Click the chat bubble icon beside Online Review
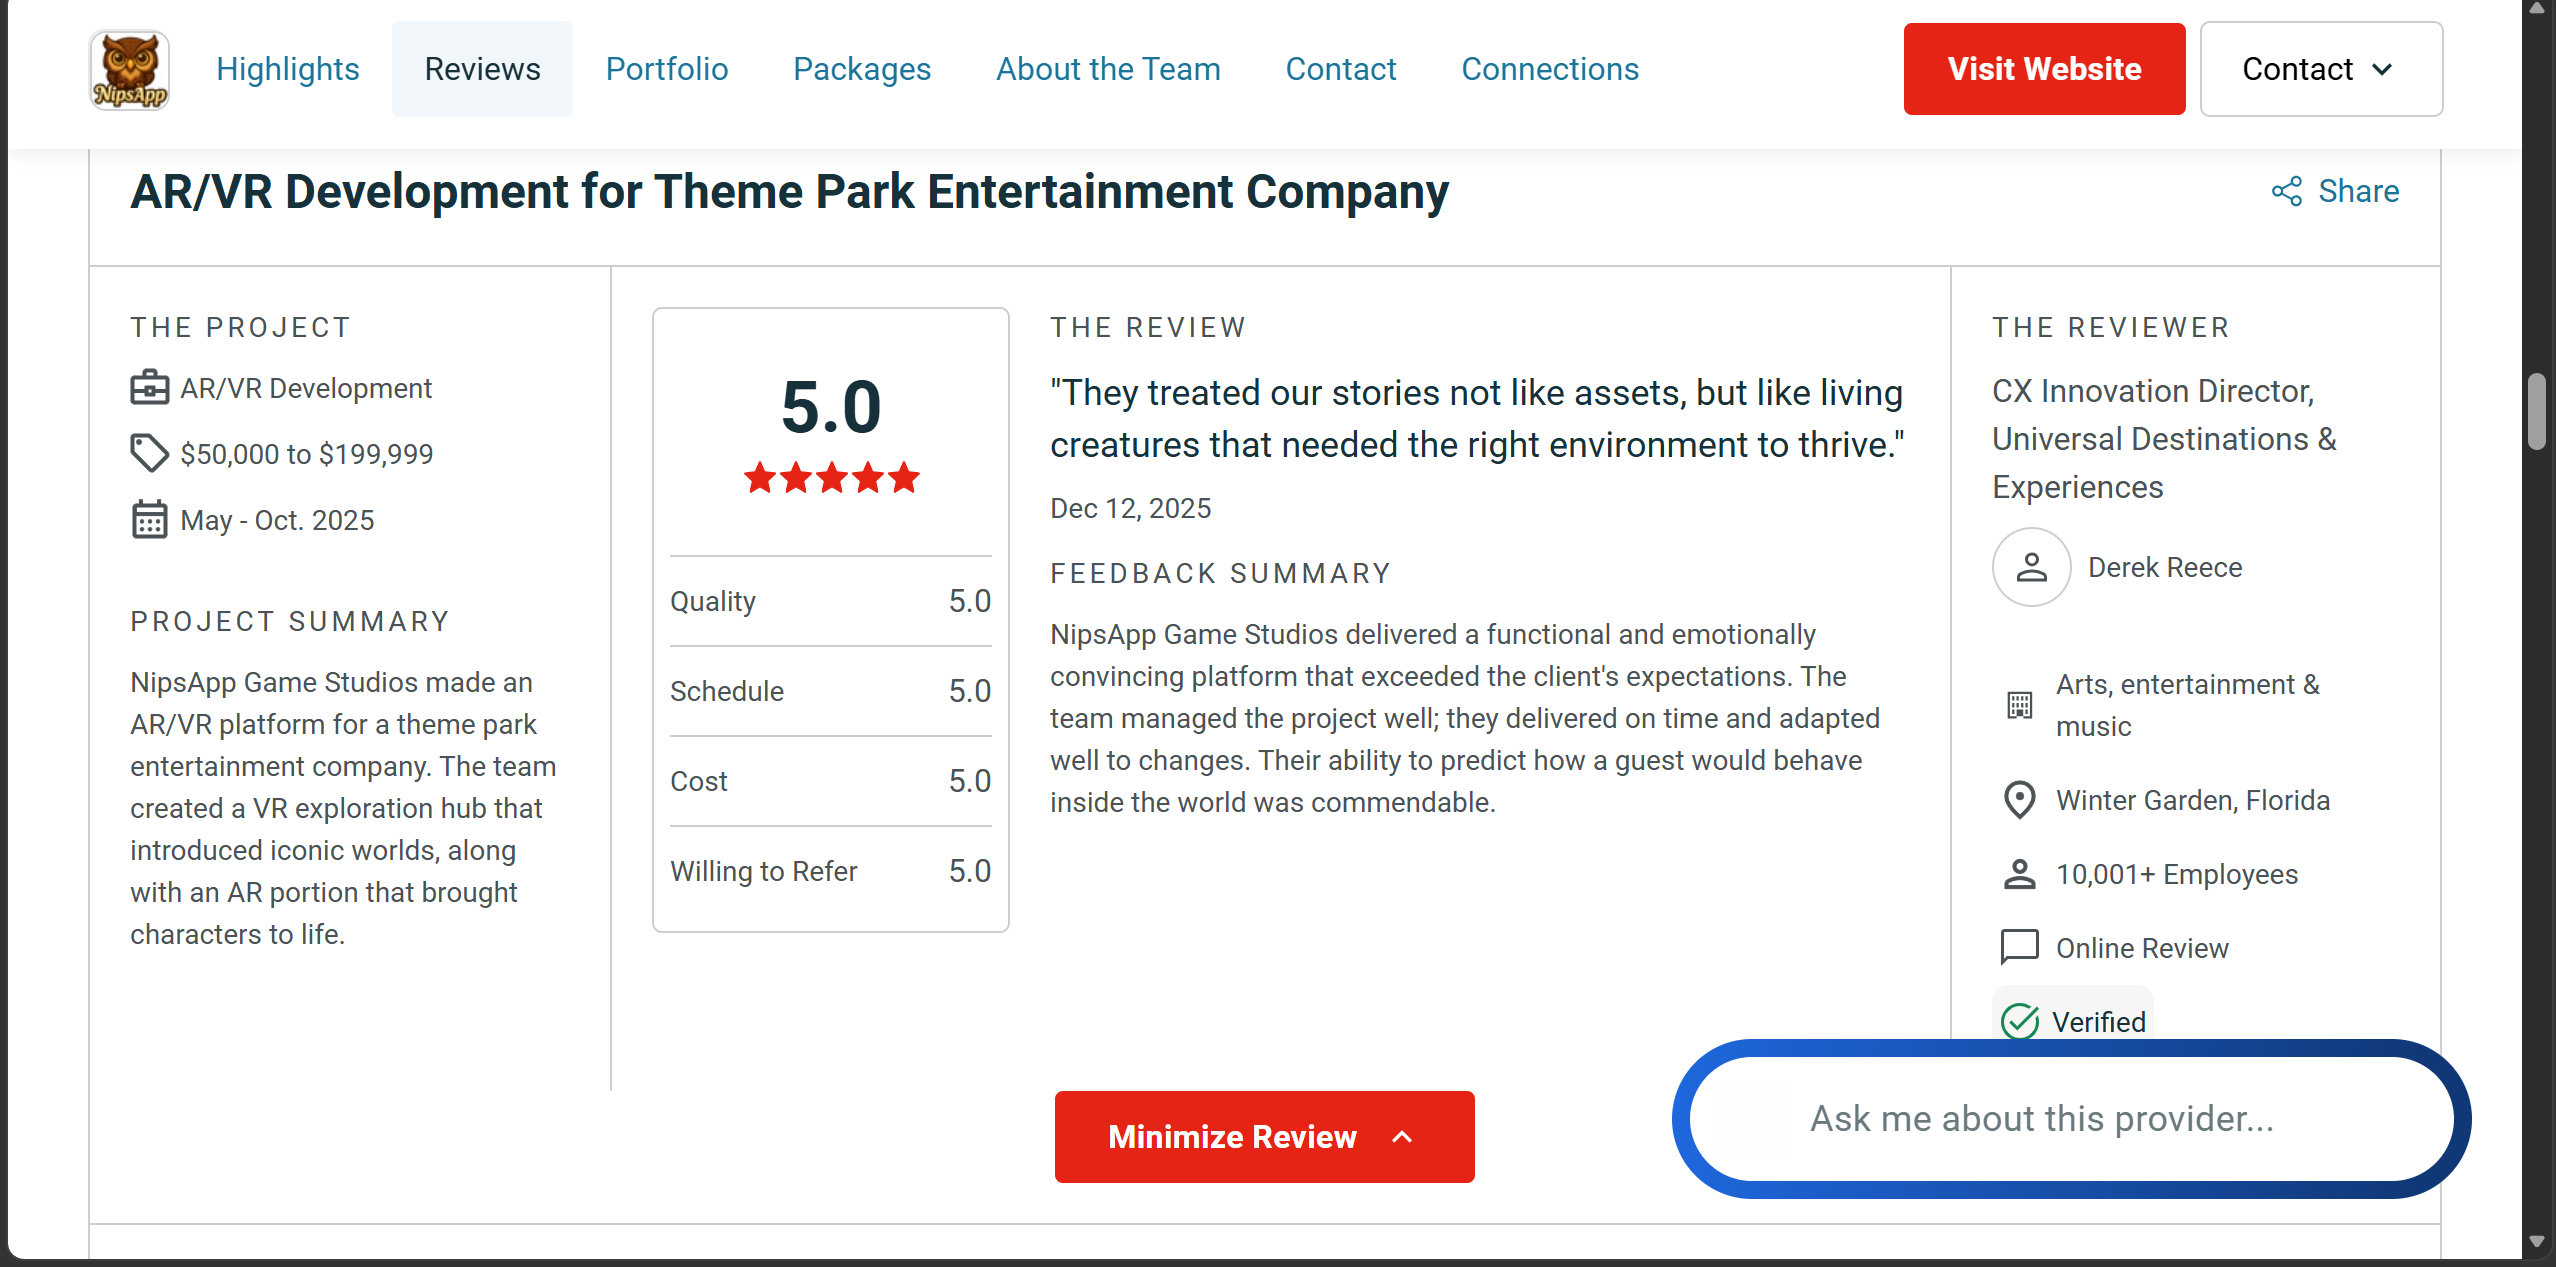Image resolution: width=2556 pixels, height=1267 pixels. 2020,947
